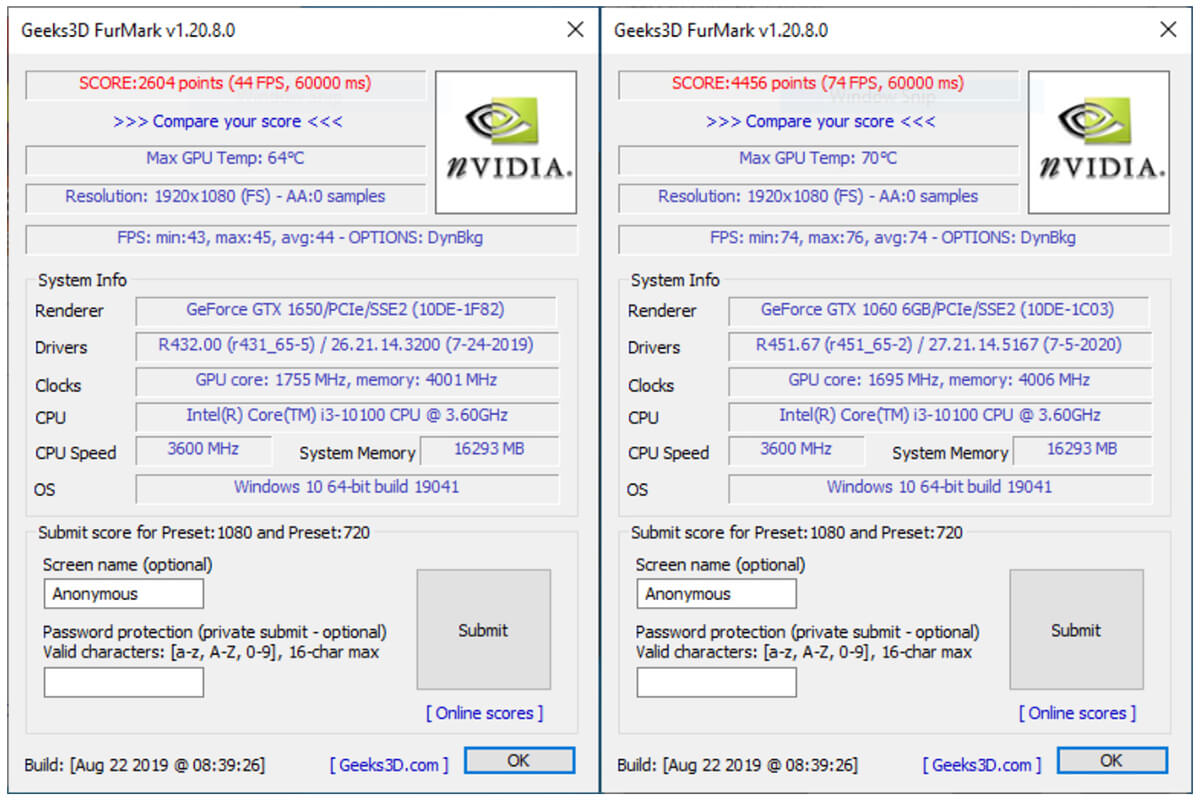Click GPU core: 1755 MHz clocks field
Image resolution: width=1200 pixels, height=802 pixels.
pyautogui.click(x=346, y=382)
